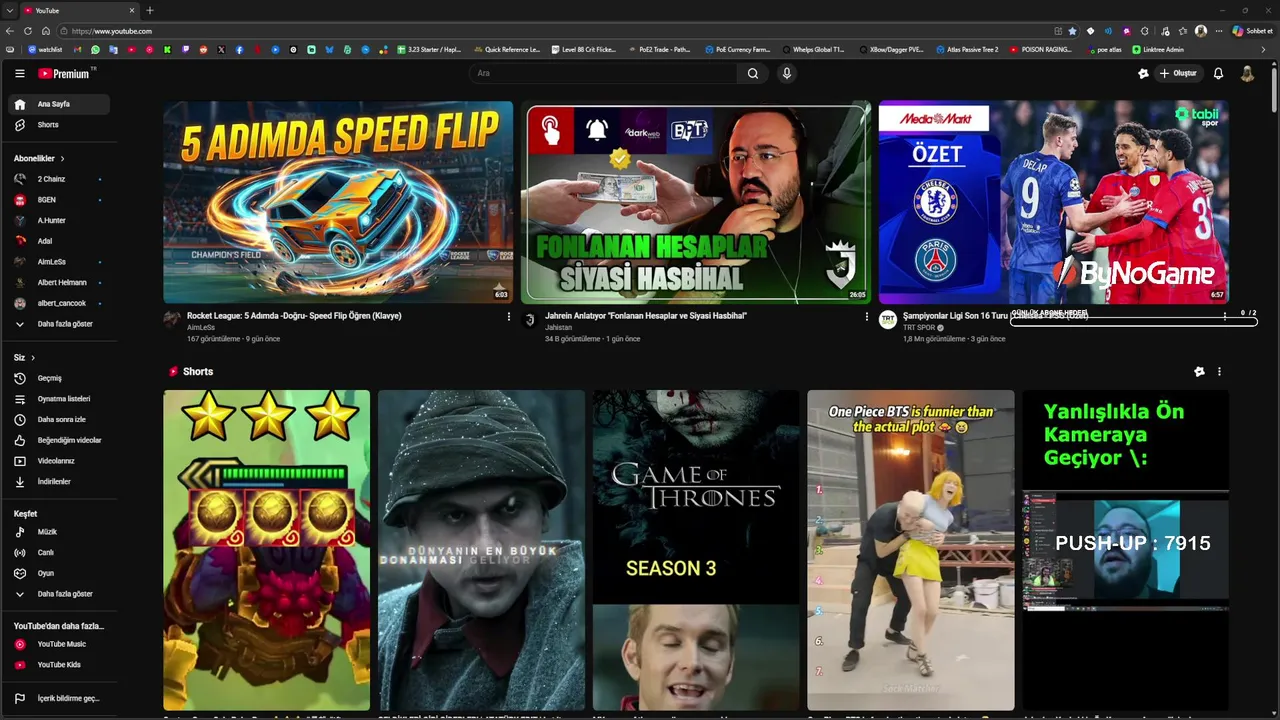
Task: Open Chelsea PSG özet thumbnail
Action: click(x=1054, y=202)
